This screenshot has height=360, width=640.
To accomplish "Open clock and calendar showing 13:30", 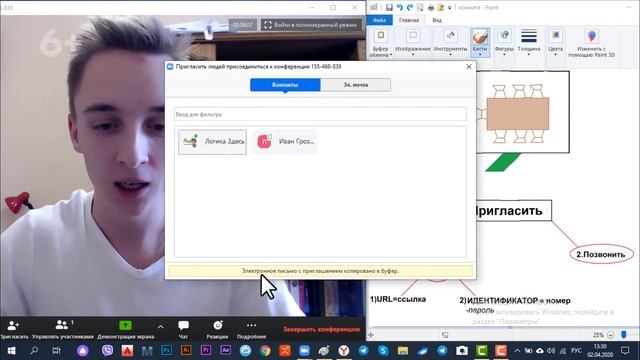I will point(600,351).
